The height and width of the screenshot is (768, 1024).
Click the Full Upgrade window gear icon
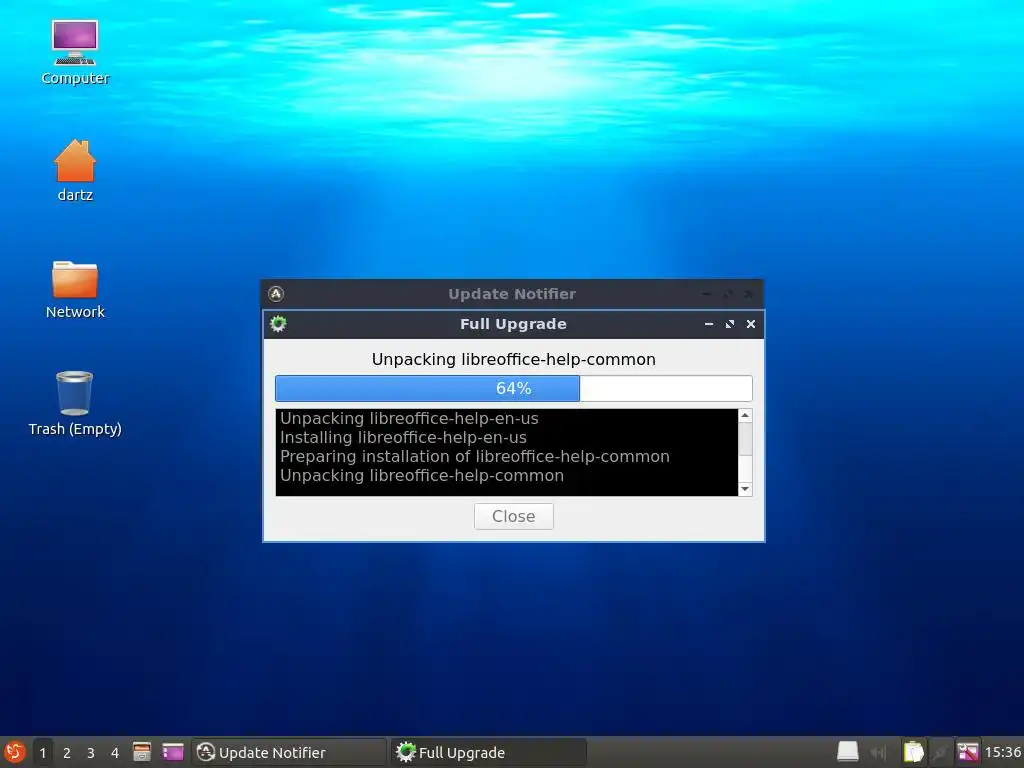[x=278, y=324]
